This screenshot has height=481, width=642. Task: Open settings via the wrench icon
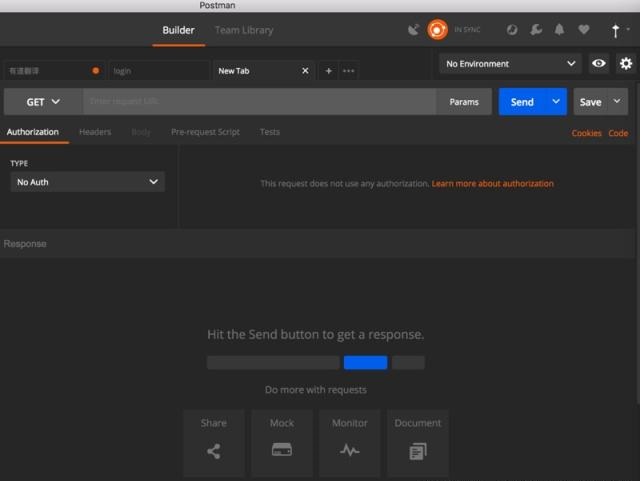point(536,30)
